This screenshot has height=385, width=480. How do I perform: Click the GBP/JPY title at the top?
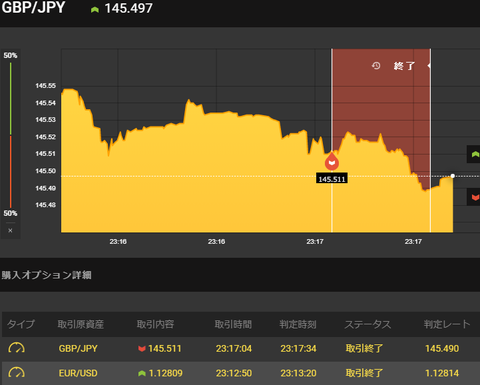33,7
